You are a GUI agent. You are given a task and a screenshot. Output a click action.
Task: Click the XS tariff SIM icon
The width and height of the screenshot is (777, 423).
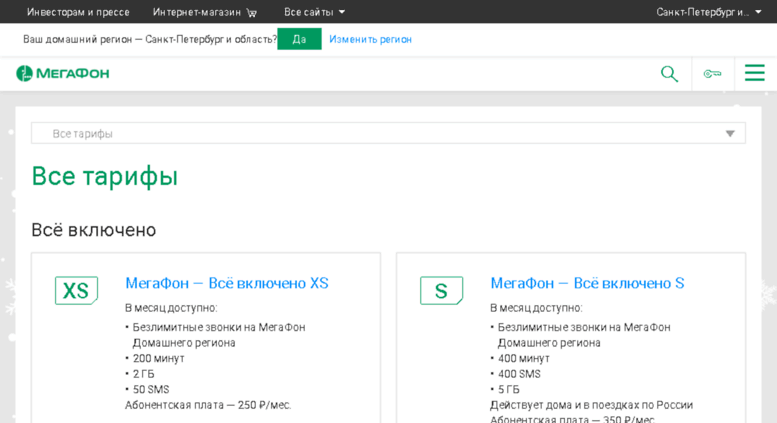[x=76, y=290]
